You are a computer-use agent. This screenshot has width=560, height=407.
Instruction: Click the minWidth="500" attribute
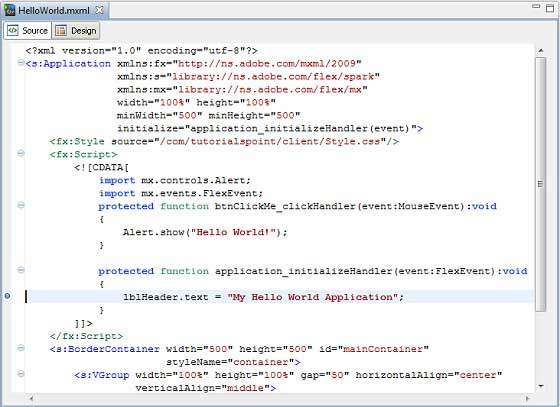160,116
